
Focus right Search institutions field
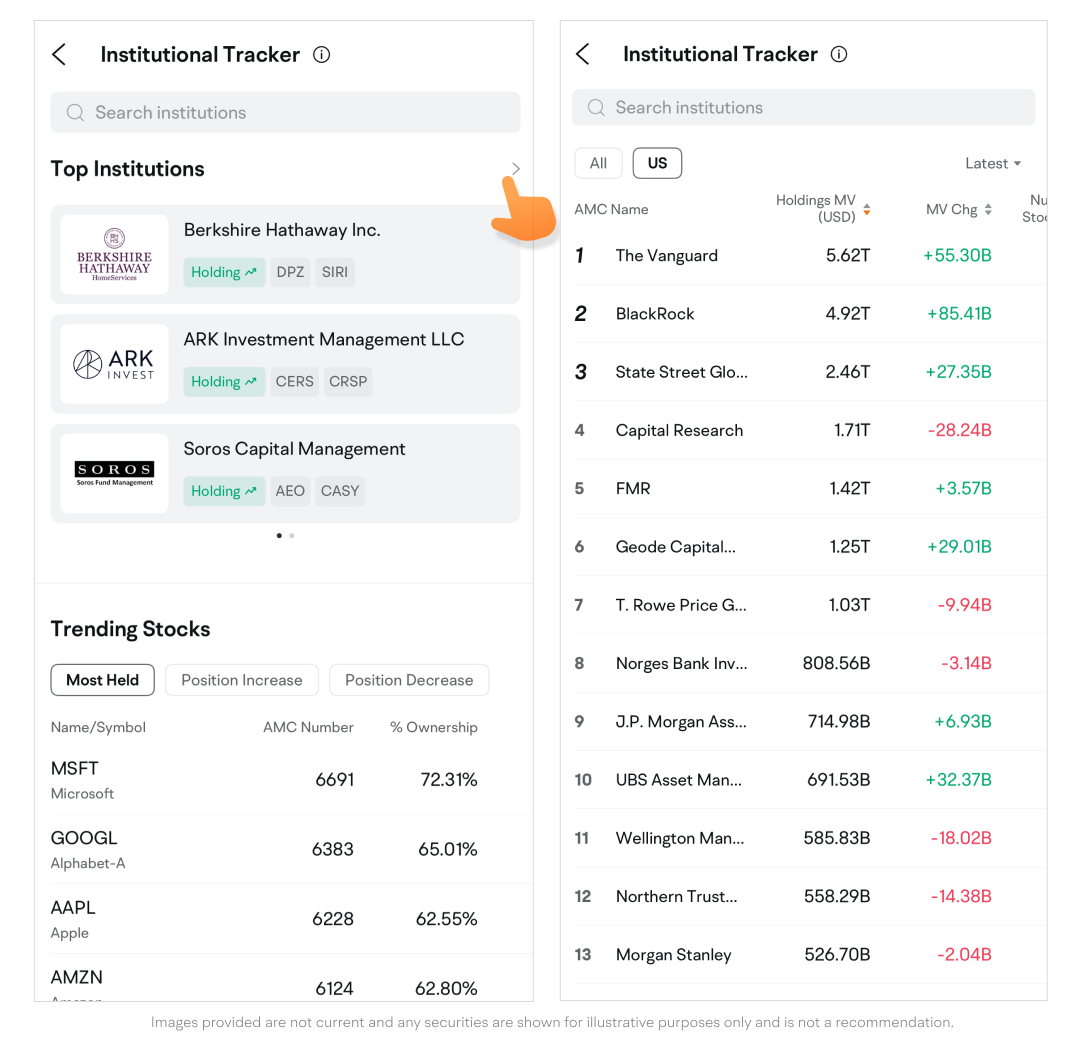pos(804,107)
